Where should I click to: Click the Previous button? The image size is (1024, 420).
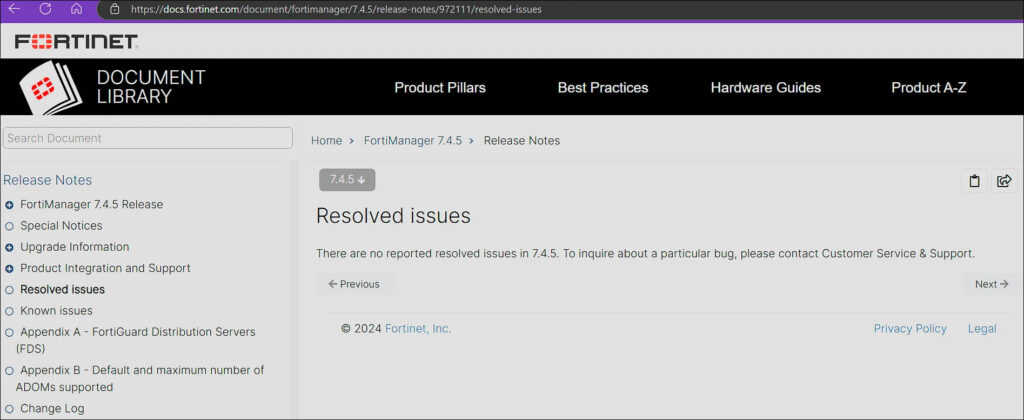tap(355, 284)
